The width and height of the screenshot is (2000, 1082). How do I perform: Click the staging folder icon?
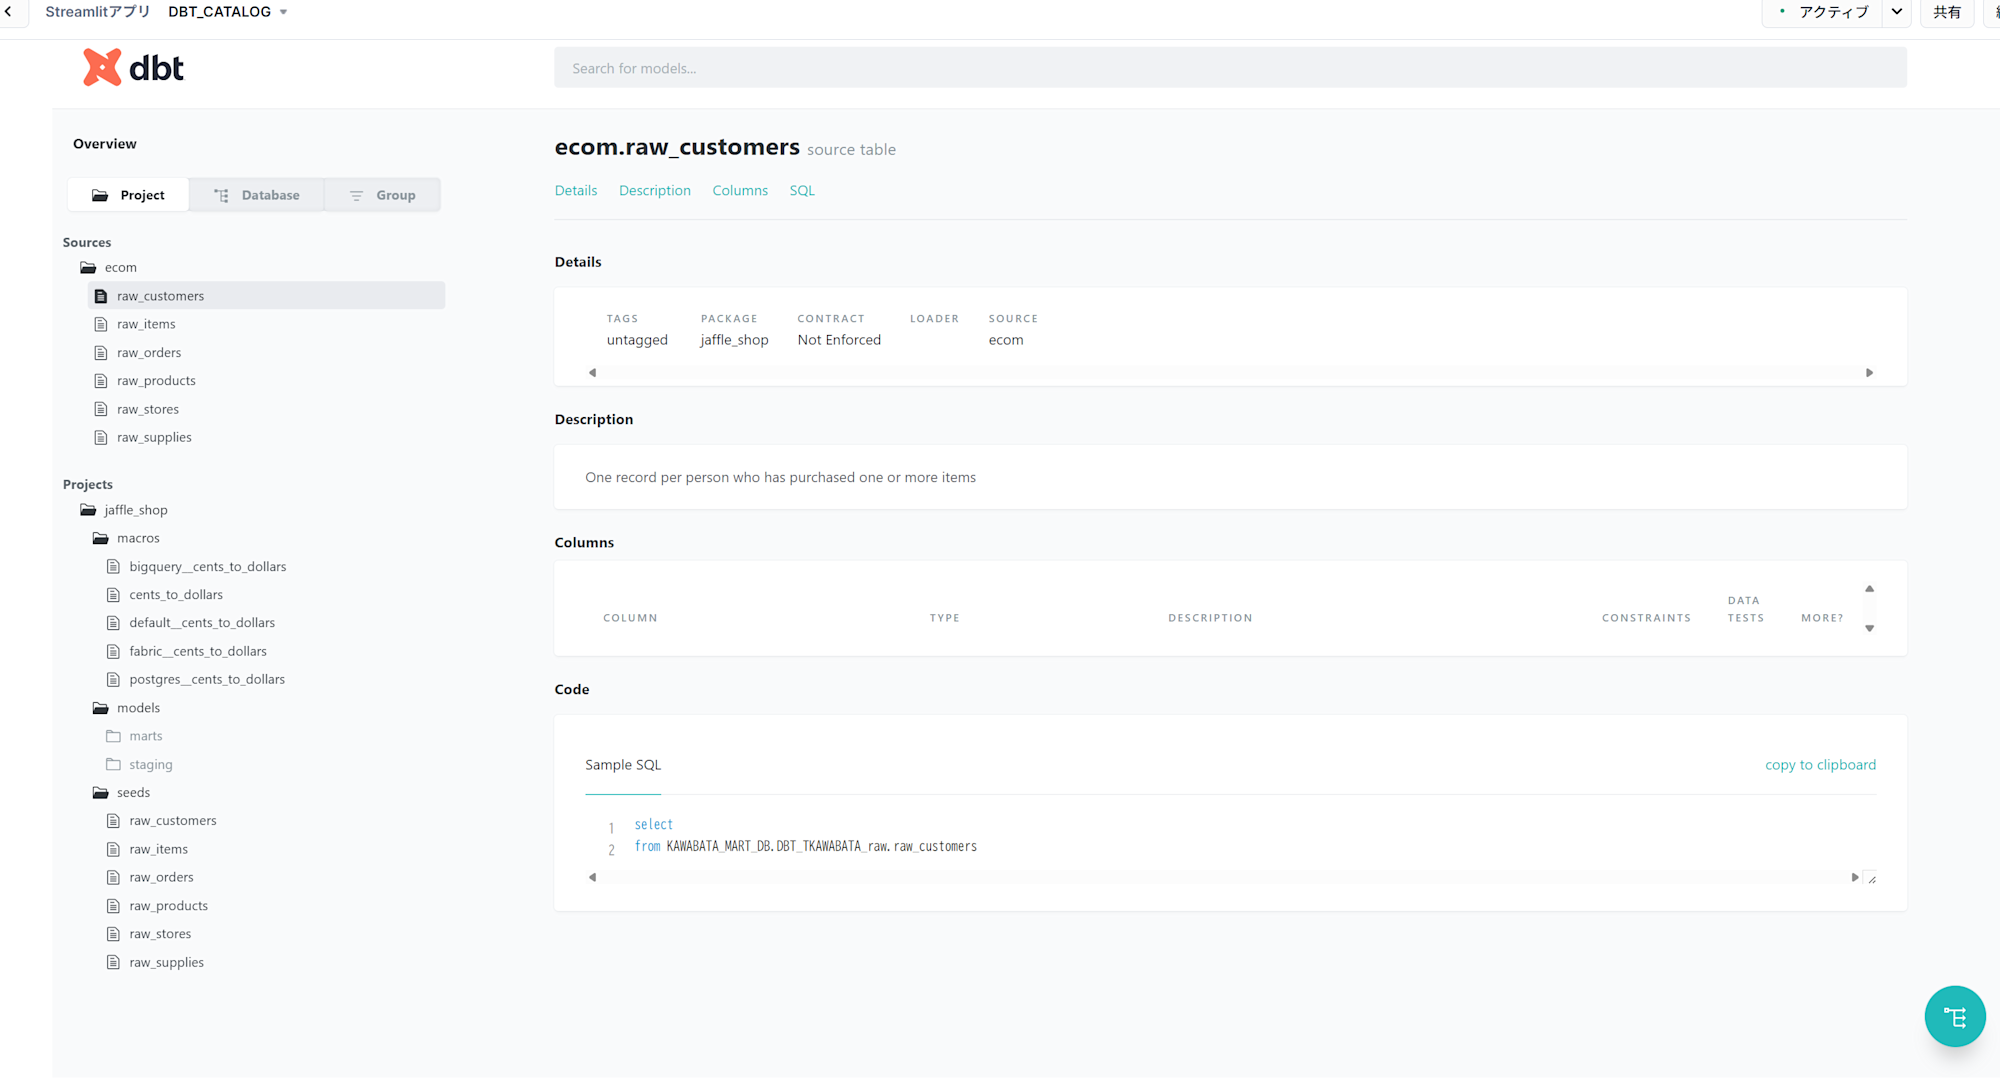pyautogui.click(x=113, y=764)
